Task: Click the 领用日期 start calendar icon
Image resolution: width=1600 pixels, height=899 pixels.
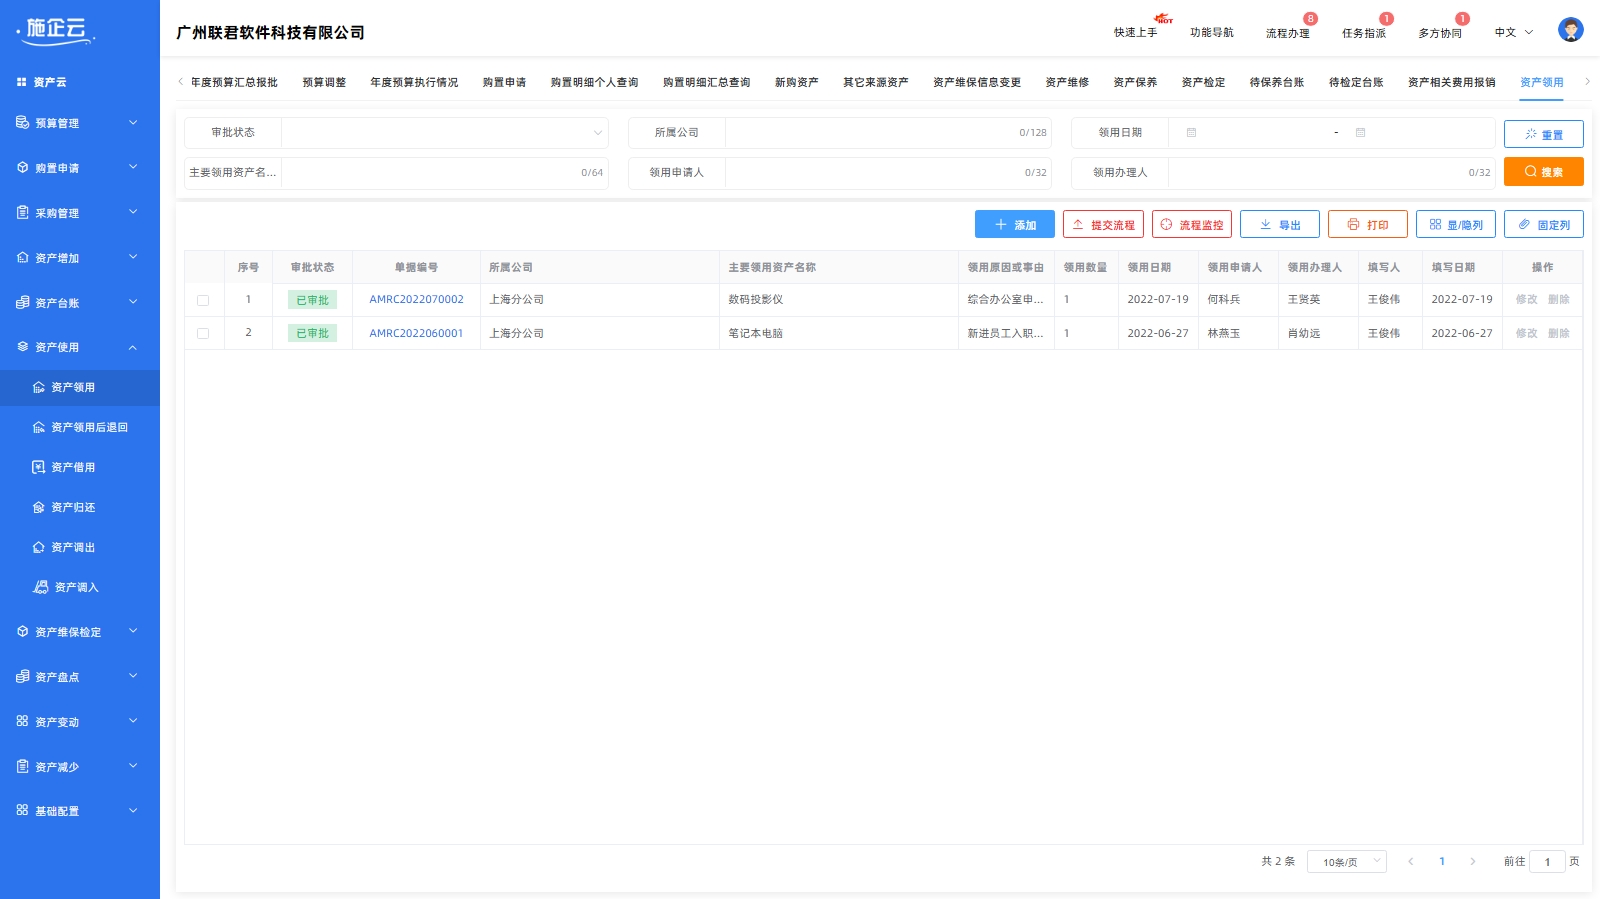Action: [x=1191, y=132]
